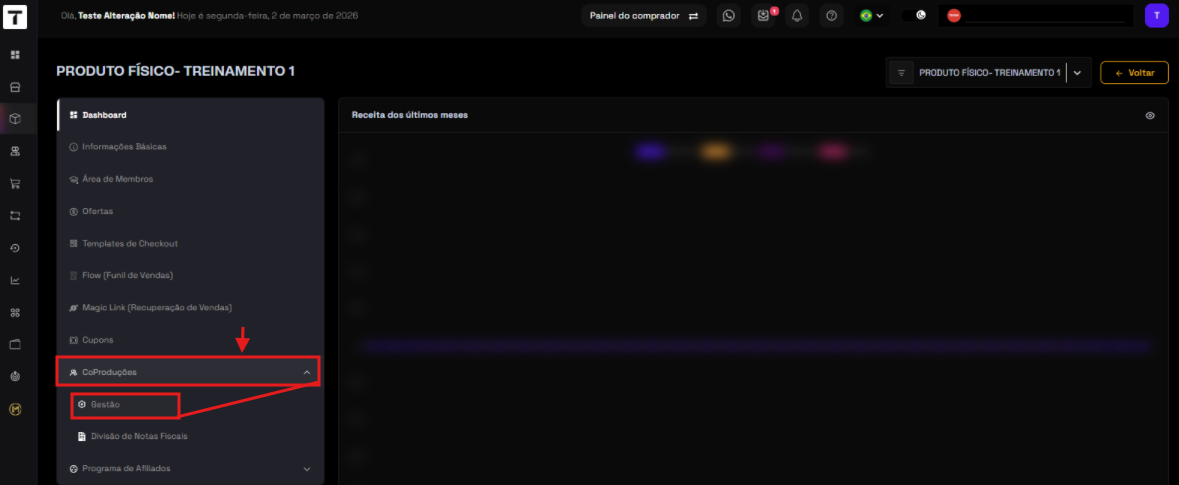This screenshot has width=1179, height=485.
Task: Open Informações Básicas menu item
Action: (124, 147)
